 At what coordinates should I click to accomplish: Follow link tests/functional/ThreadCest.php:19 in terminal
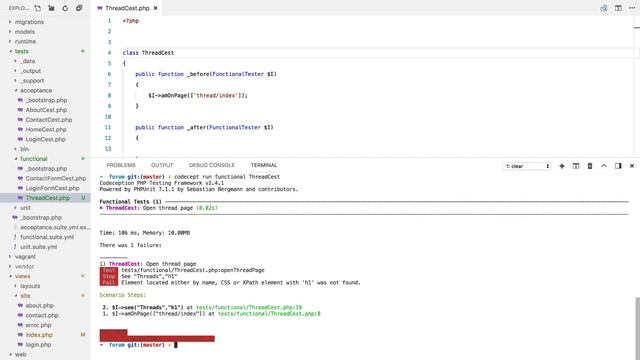[x=249, y=307]
